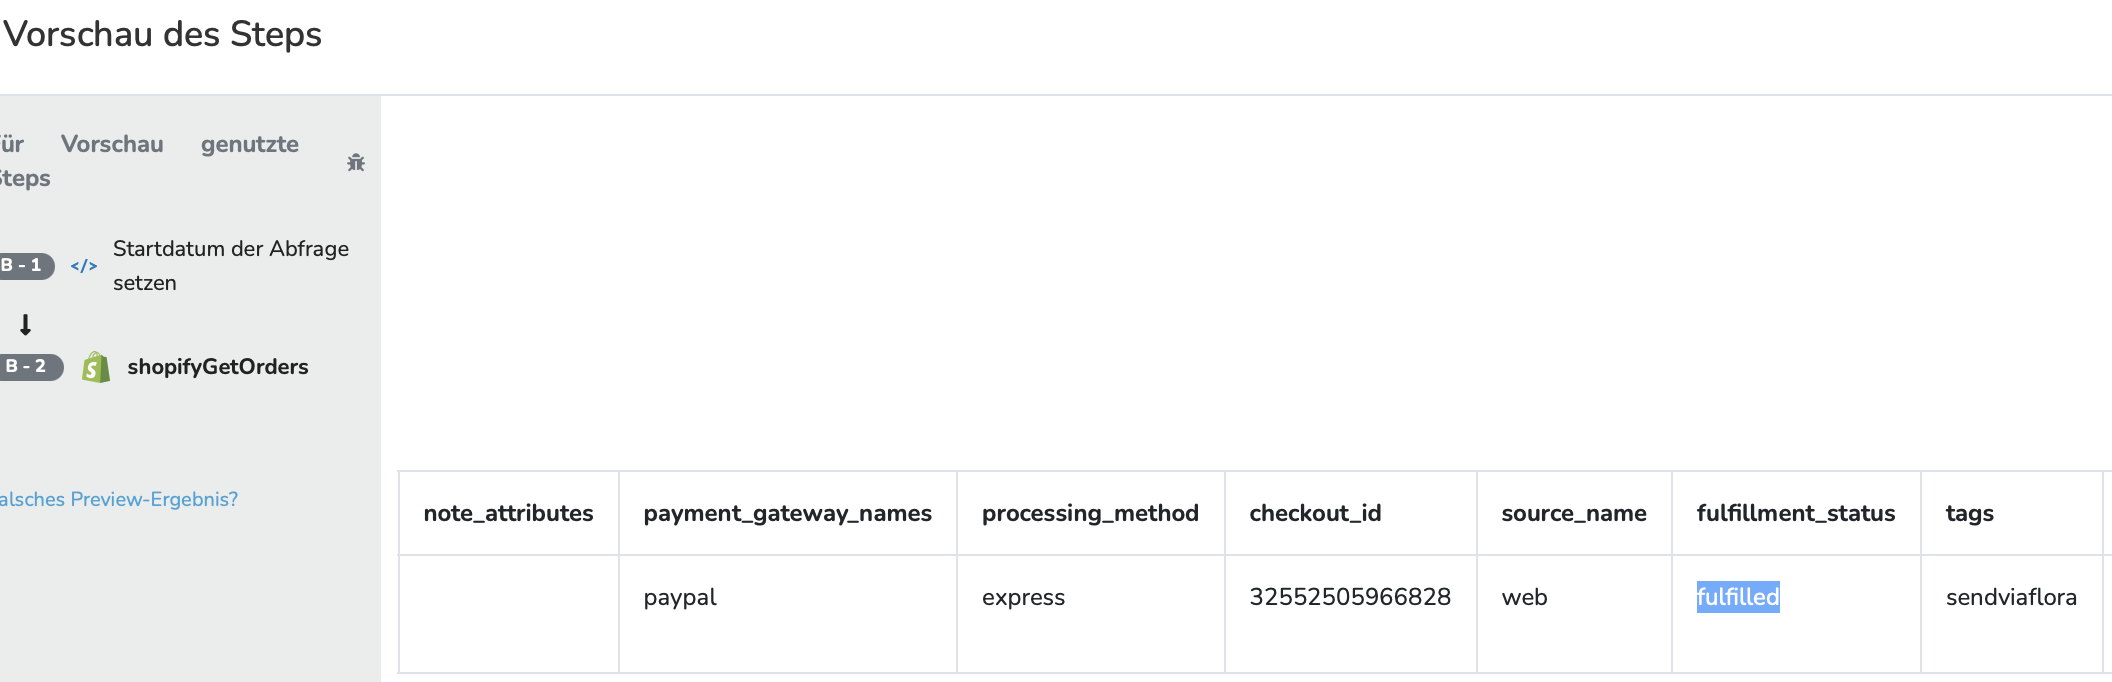Click the Shopify bag icon
The height and width of the screenshot is (682, 2112).
click(96, 367)
